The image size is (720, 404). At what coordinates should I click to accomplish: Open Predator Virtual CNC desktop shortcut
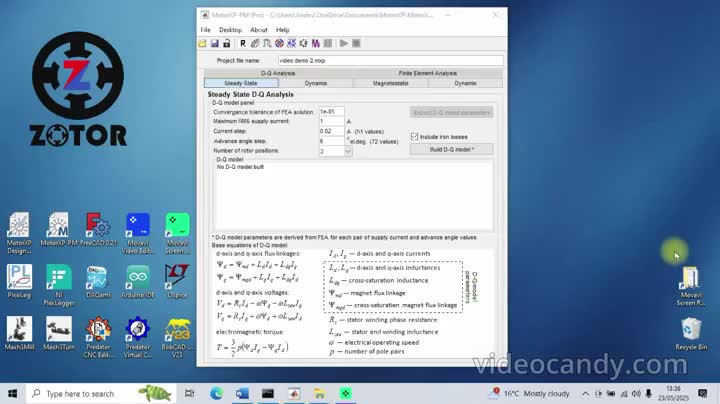point(138,337)
